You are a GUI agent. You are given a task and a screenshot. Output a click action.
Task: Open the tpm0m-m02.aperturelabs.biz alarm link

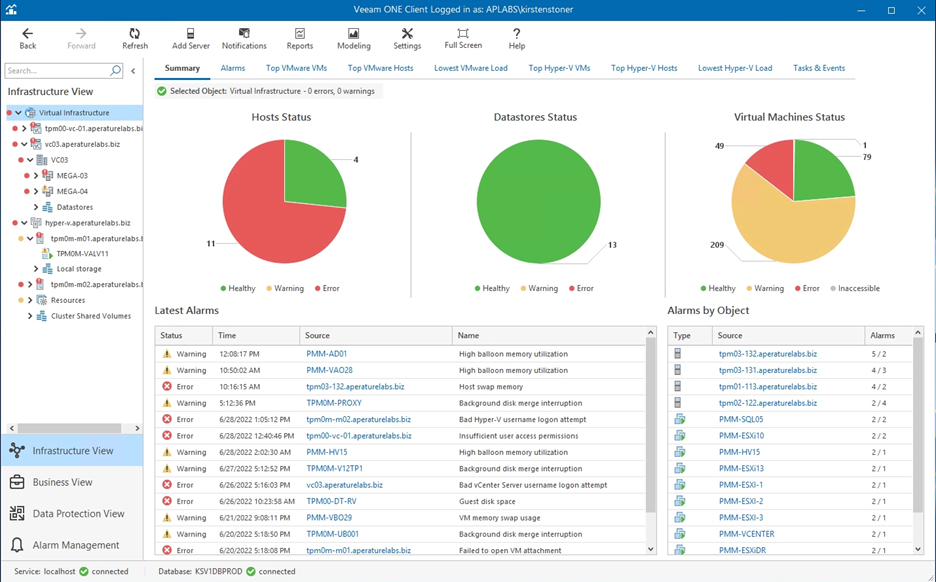click(358, 419)
